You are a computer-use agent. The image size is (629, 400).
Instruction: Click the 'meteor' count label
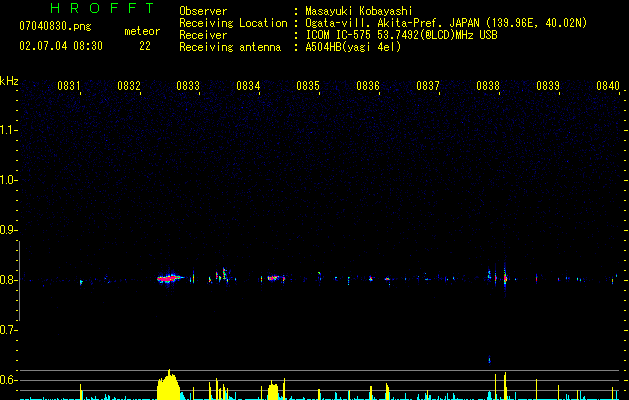tap(142, 31)
